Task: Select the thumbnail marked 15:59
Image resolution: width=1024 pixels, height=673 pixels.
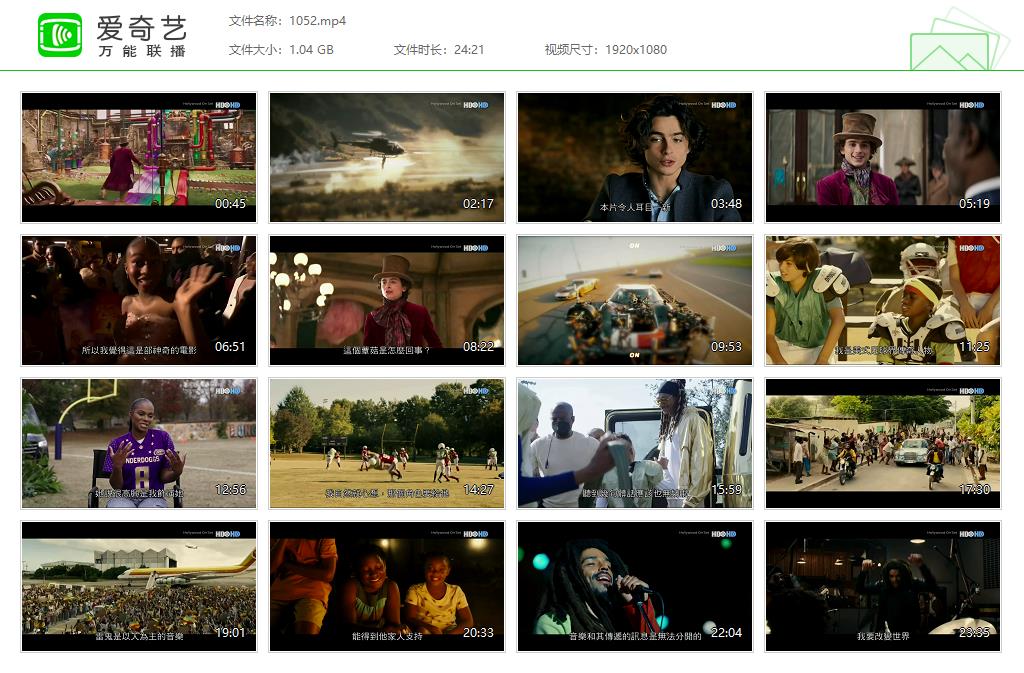Action: tap(634, 443)
